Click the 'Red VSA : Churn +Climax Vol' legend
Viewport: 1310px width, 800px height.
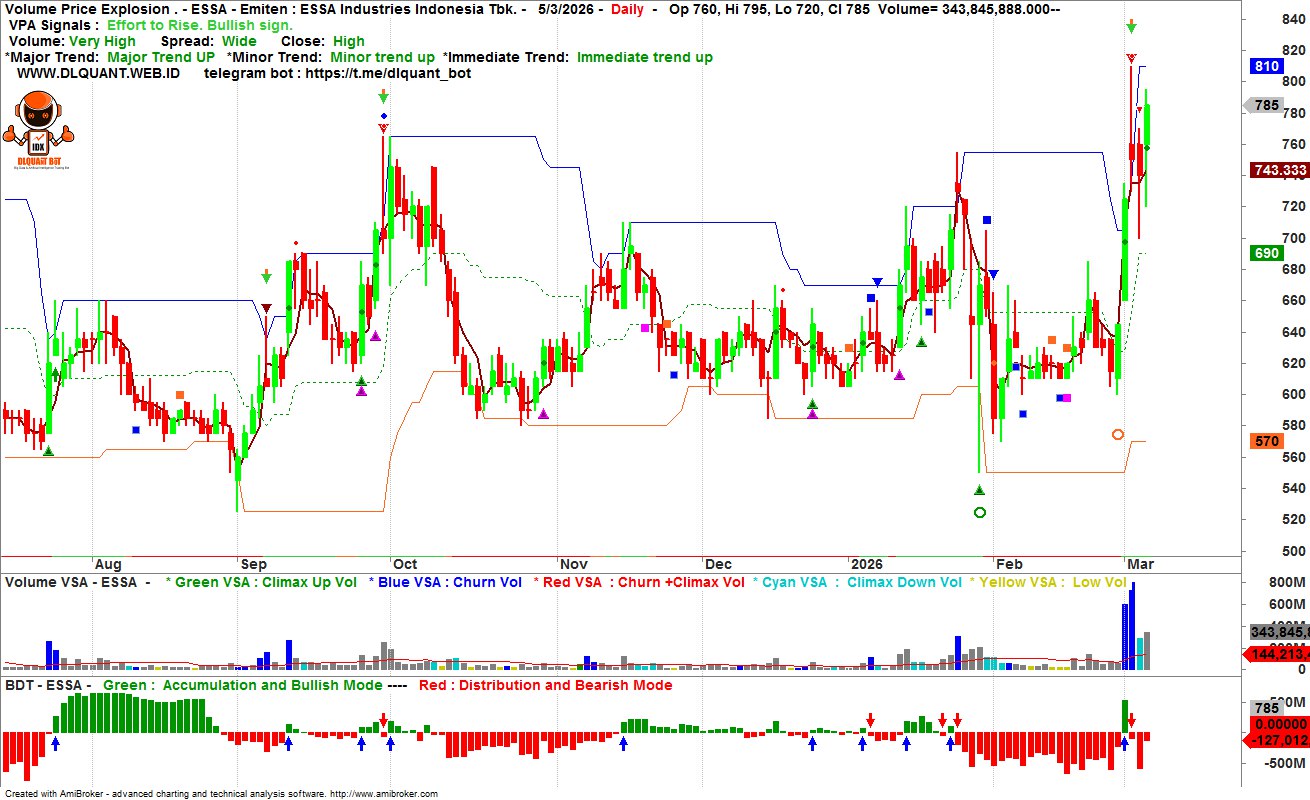tap(644, 582)
